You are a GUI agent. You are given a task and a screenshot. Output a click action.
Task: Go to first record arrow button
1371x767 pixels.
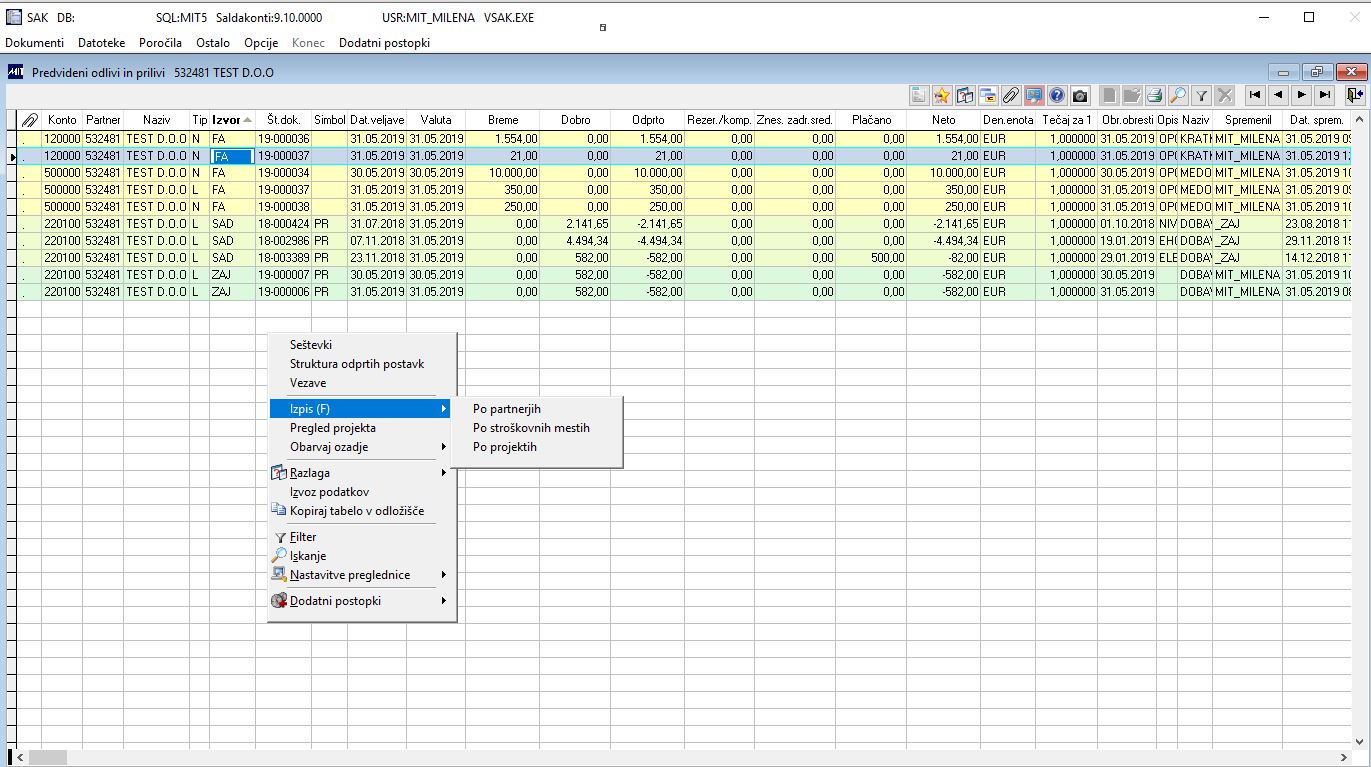1254,95
